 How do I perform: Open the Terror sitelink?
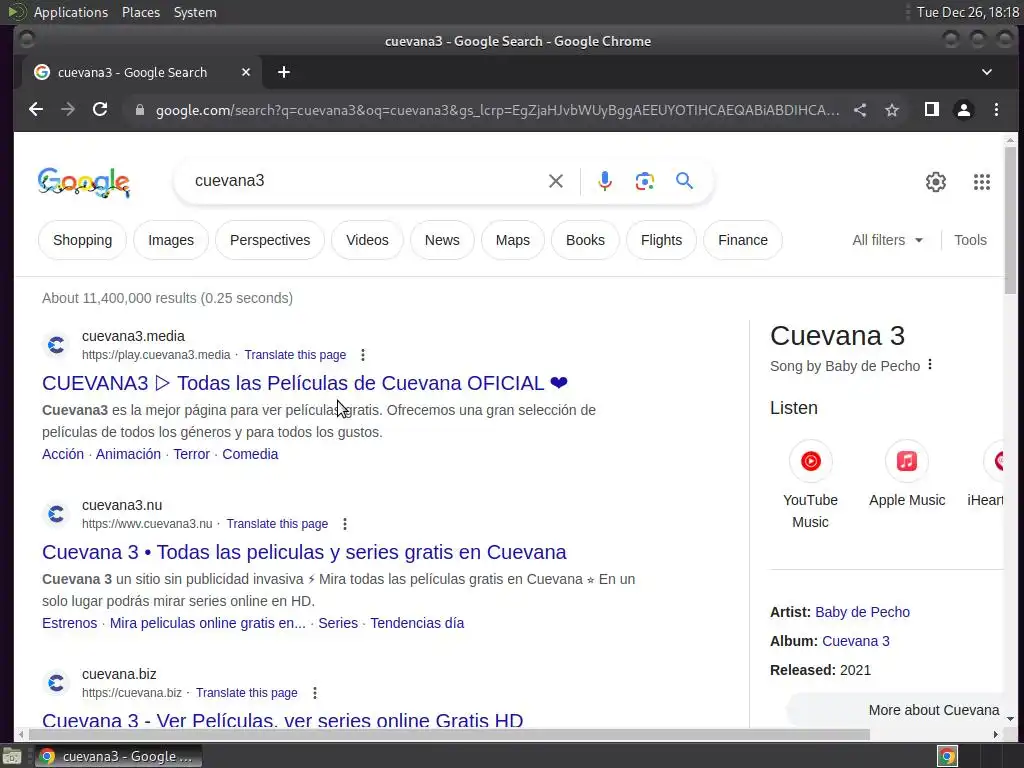[x=191, y=455]
